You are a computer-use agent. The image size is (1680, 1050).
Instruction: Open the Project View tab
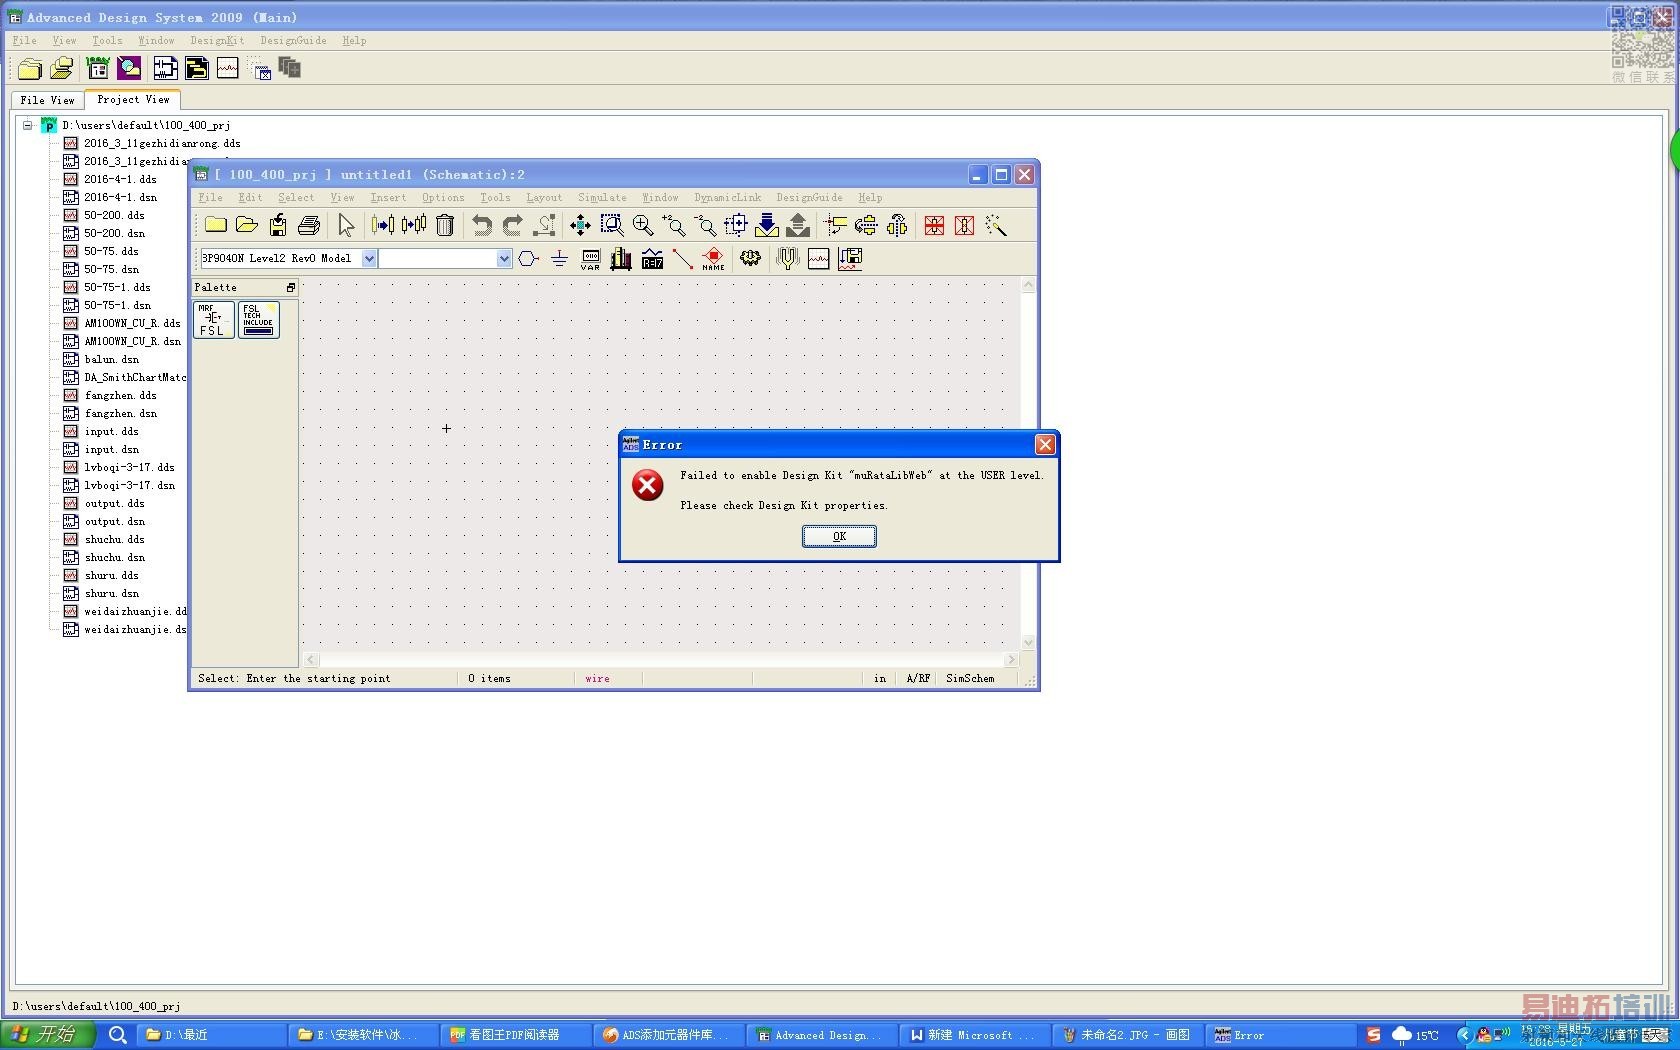(133, 100)
